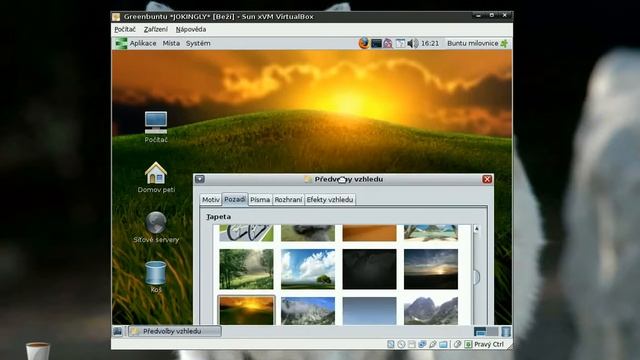
Task: Close the Předvolby vzhledu dialog
Action: [x=487, y=179]
